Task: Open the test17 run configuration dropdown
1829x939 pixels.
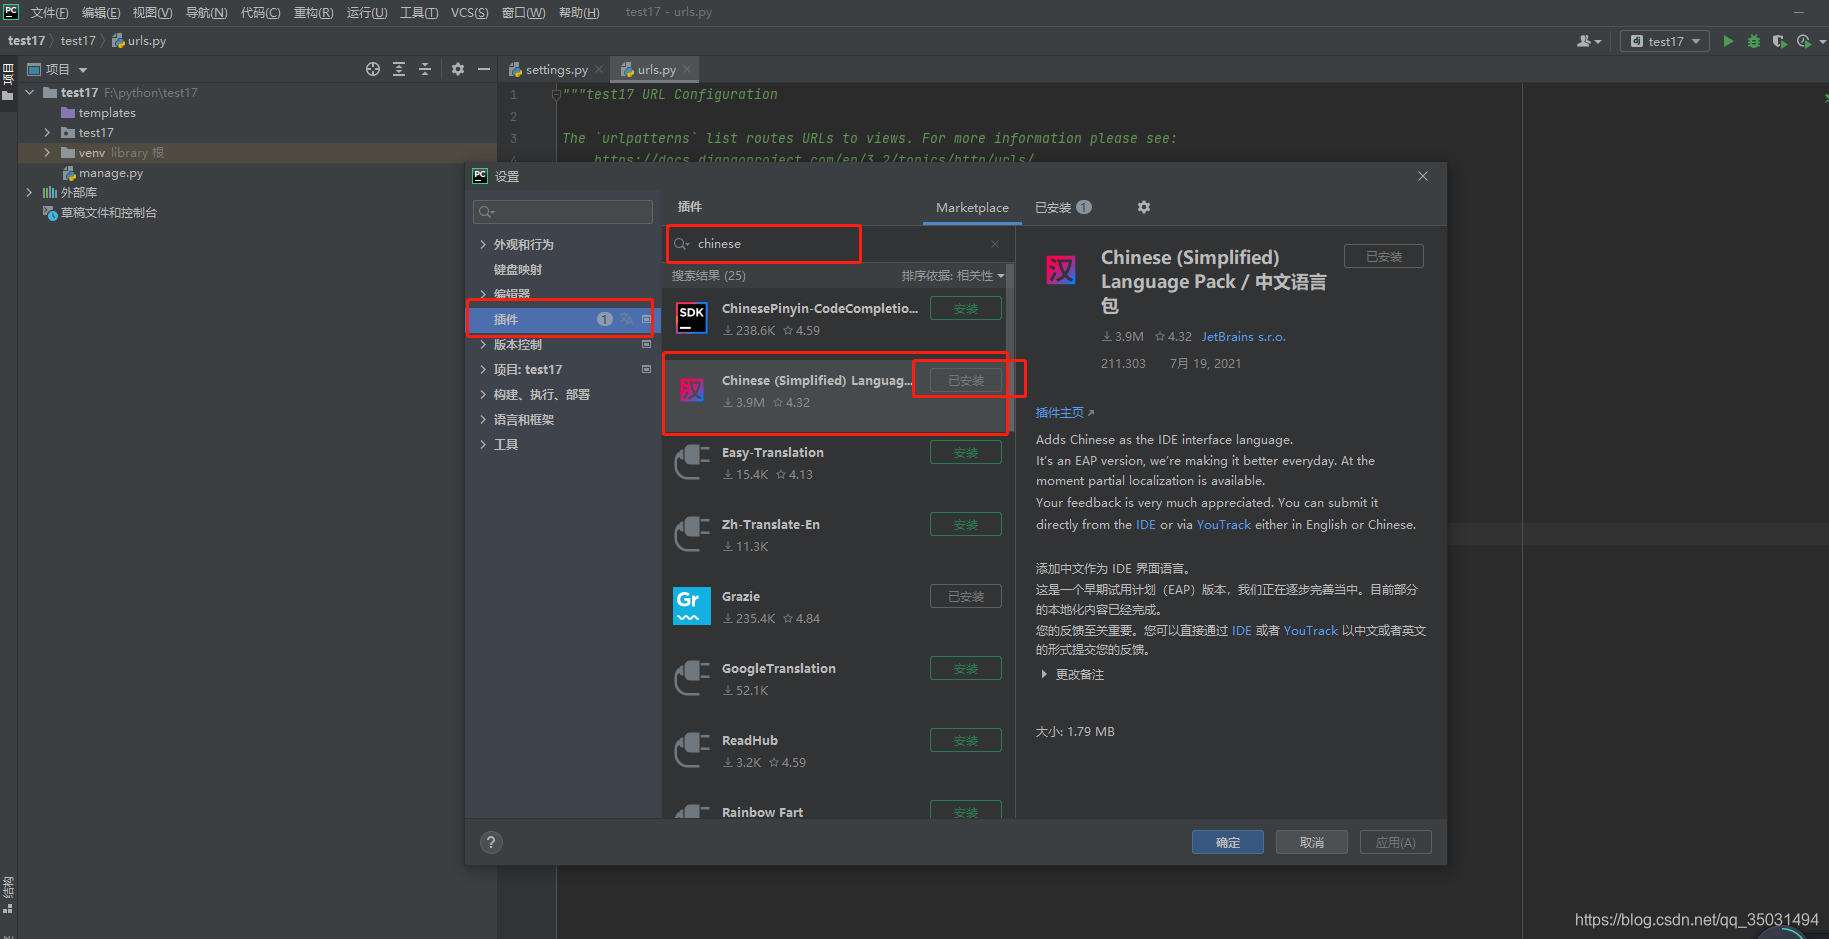Action: click(1665, 41)
